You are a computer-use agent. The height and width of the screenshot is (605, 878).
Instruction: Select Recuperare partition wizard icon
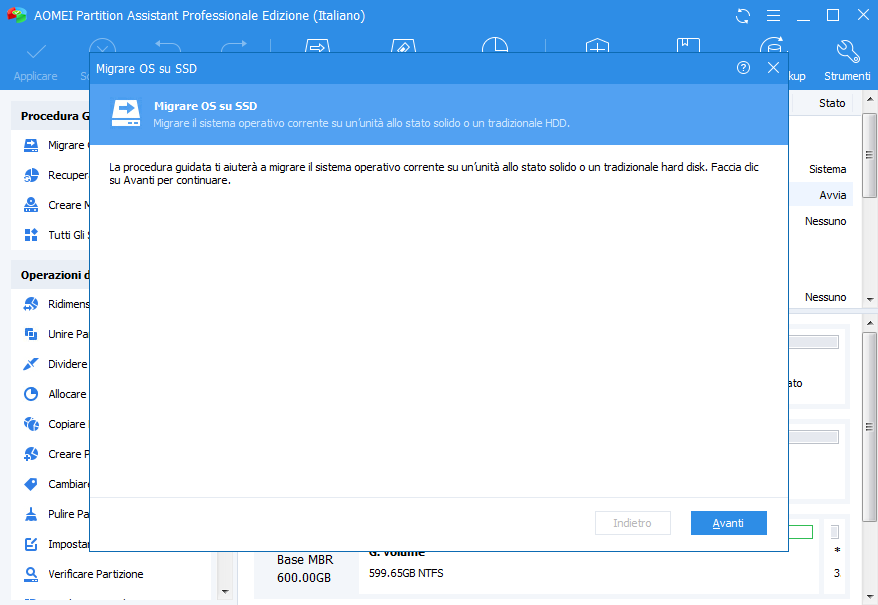pyautogui.click(x=31, y=175)
